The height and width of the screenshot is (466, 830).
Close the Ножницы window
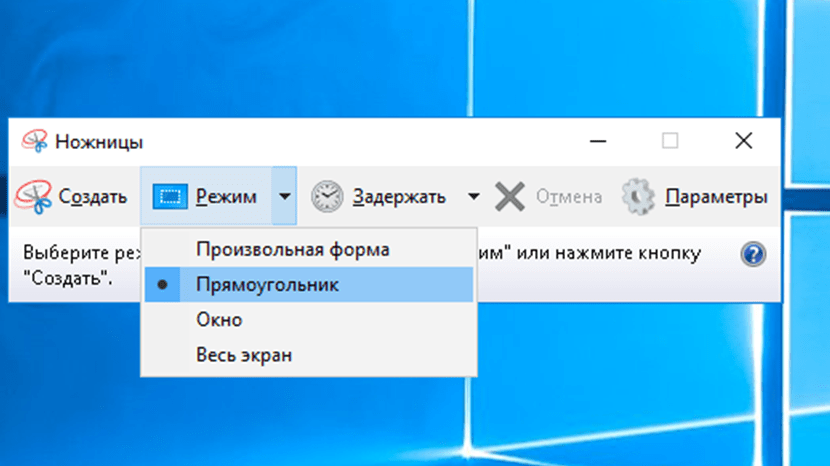743,141
